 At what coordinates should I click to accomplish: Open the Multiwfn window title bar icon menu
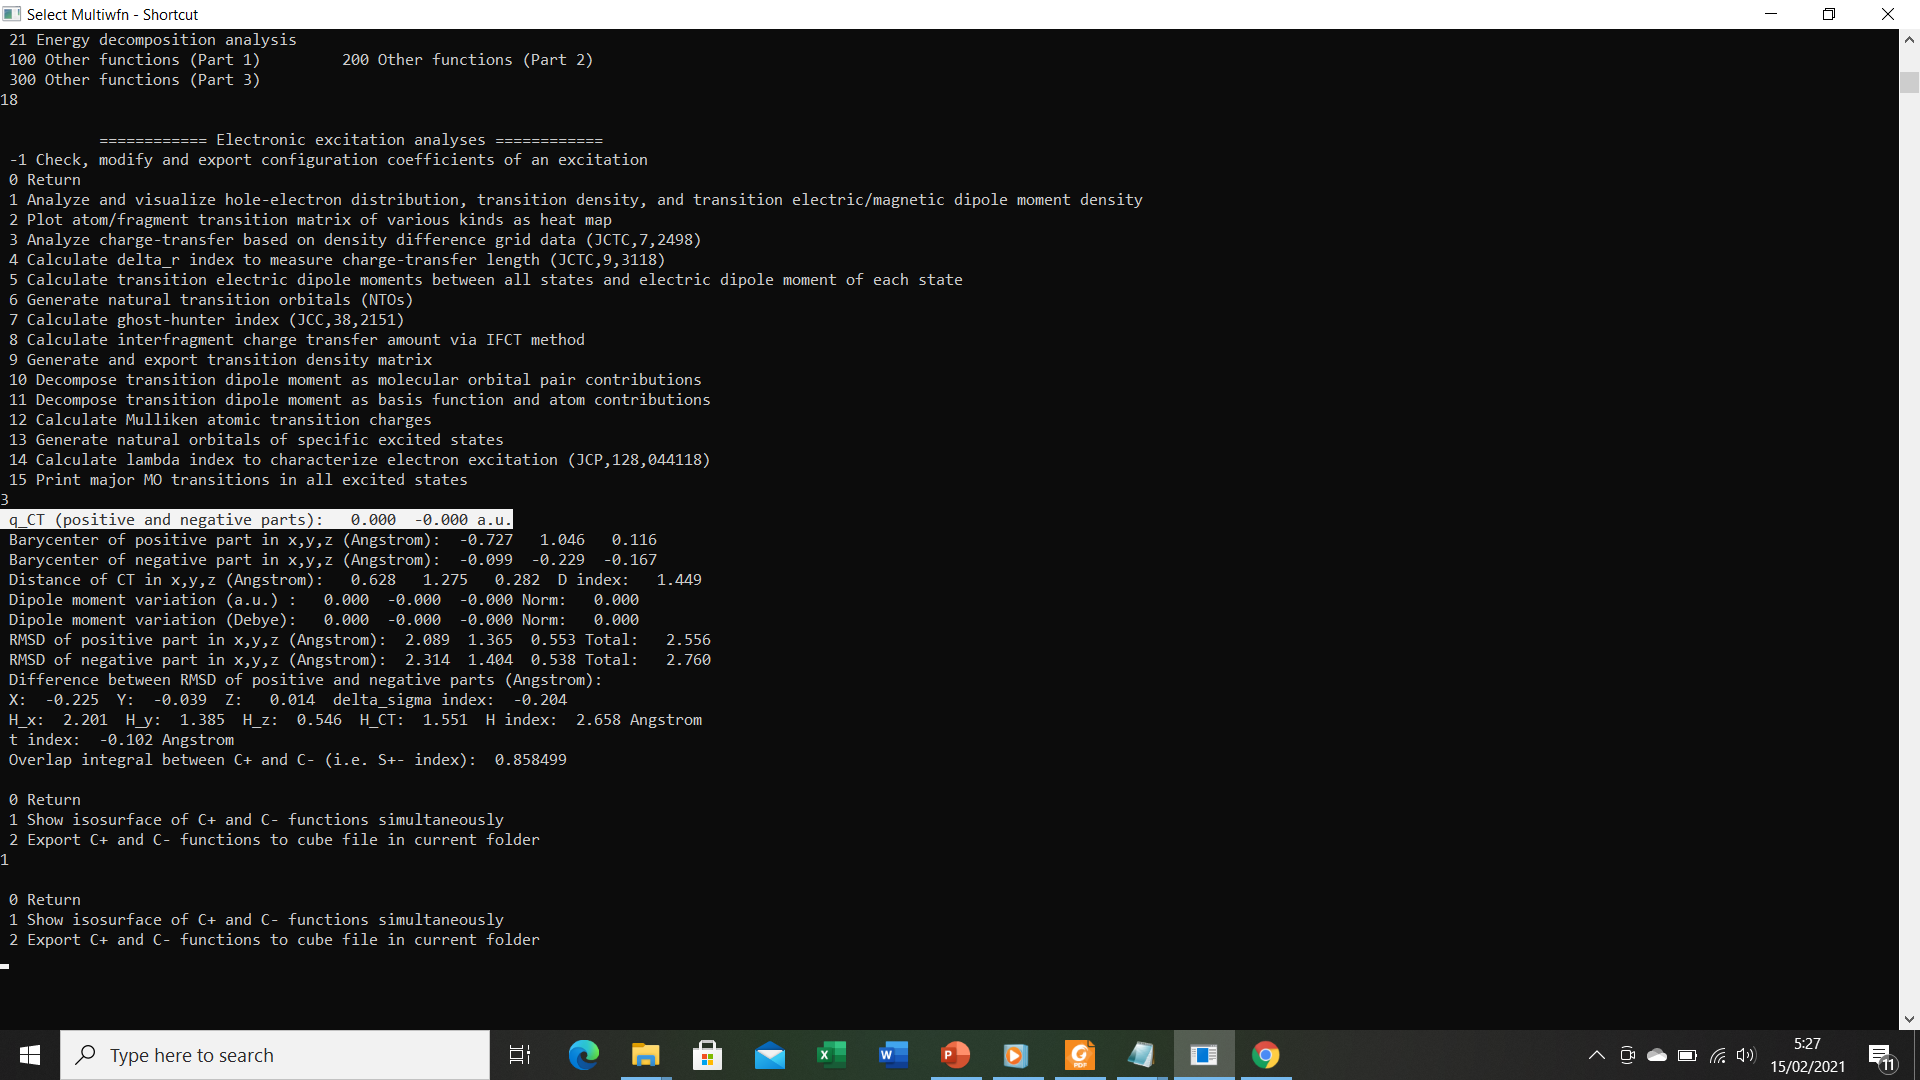[x=12, y=14]
